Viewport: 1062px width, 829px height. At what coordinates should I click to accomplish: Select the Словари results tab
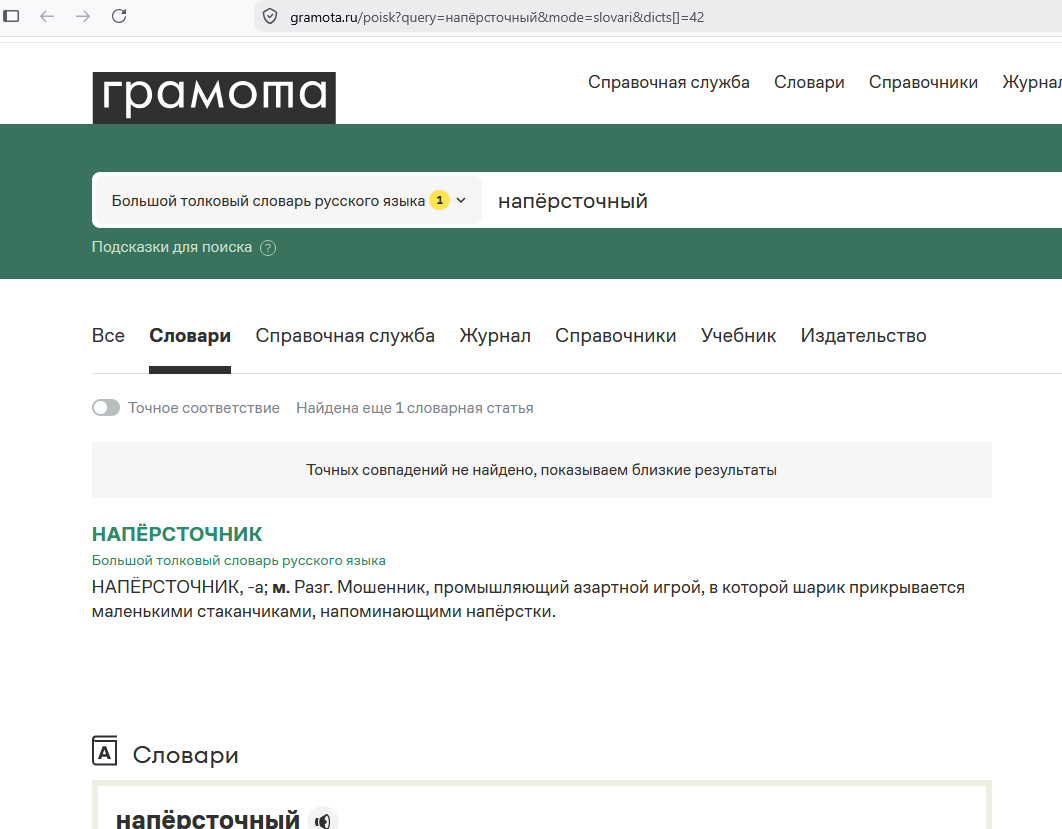click(x=190, y=336)
